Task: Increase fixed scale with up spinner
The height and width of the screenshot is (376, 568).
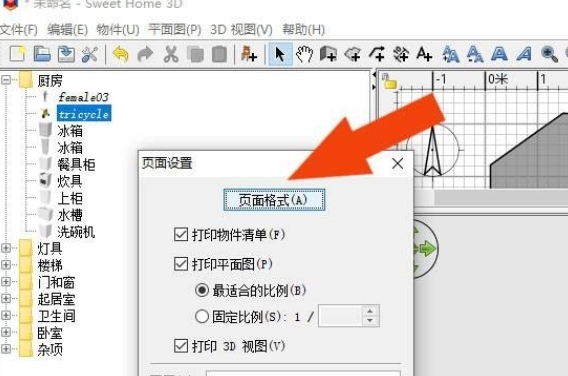Action: [x=370, y=311]
